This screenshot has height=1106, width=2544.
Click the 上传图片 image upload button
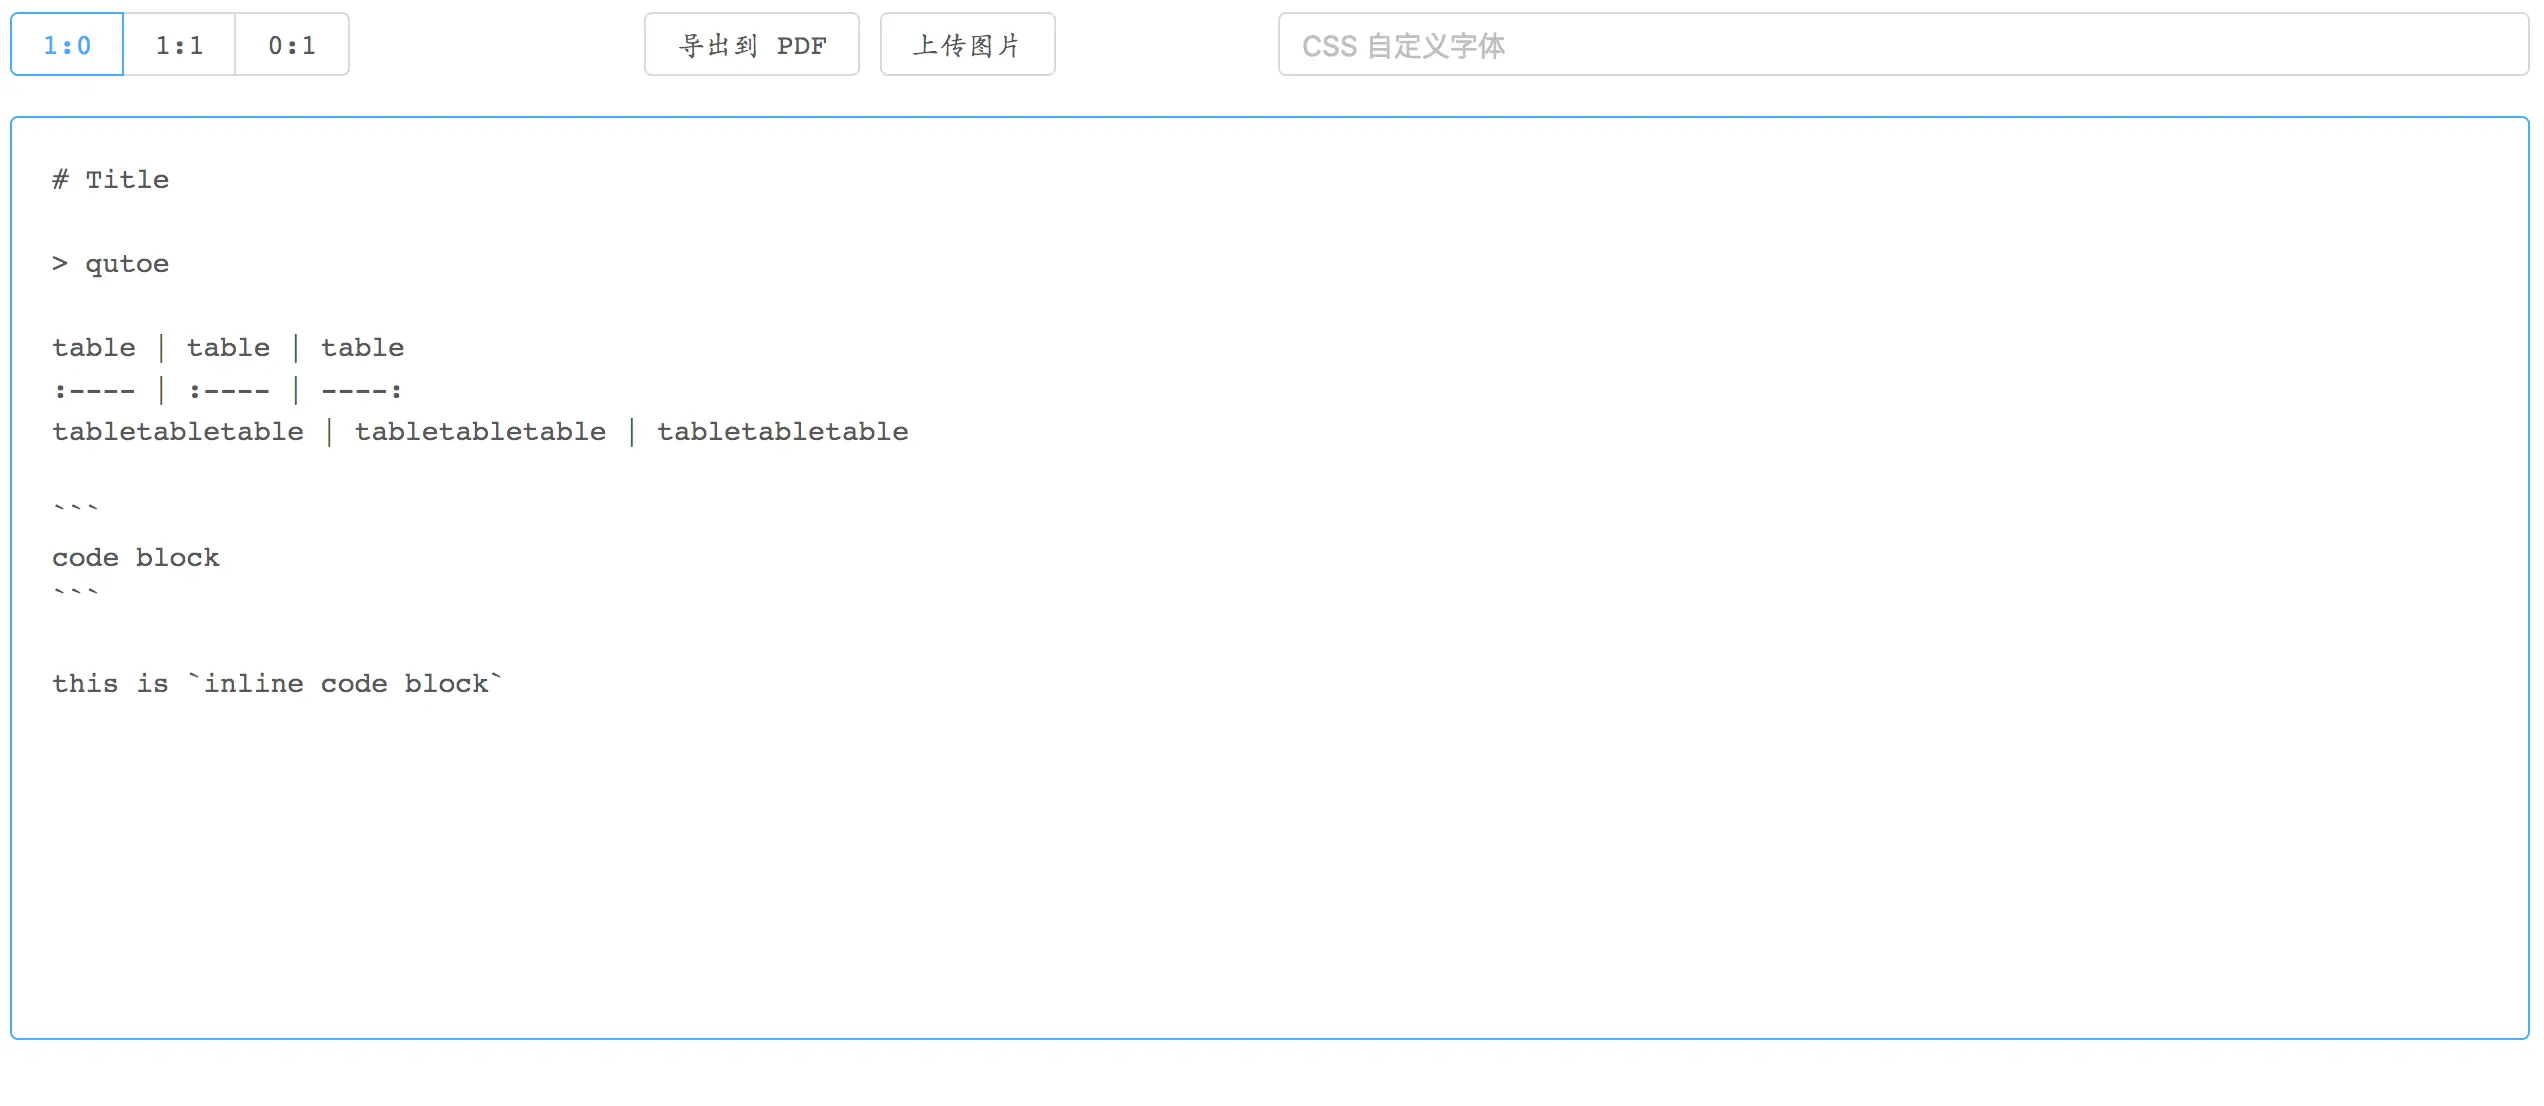966,44
